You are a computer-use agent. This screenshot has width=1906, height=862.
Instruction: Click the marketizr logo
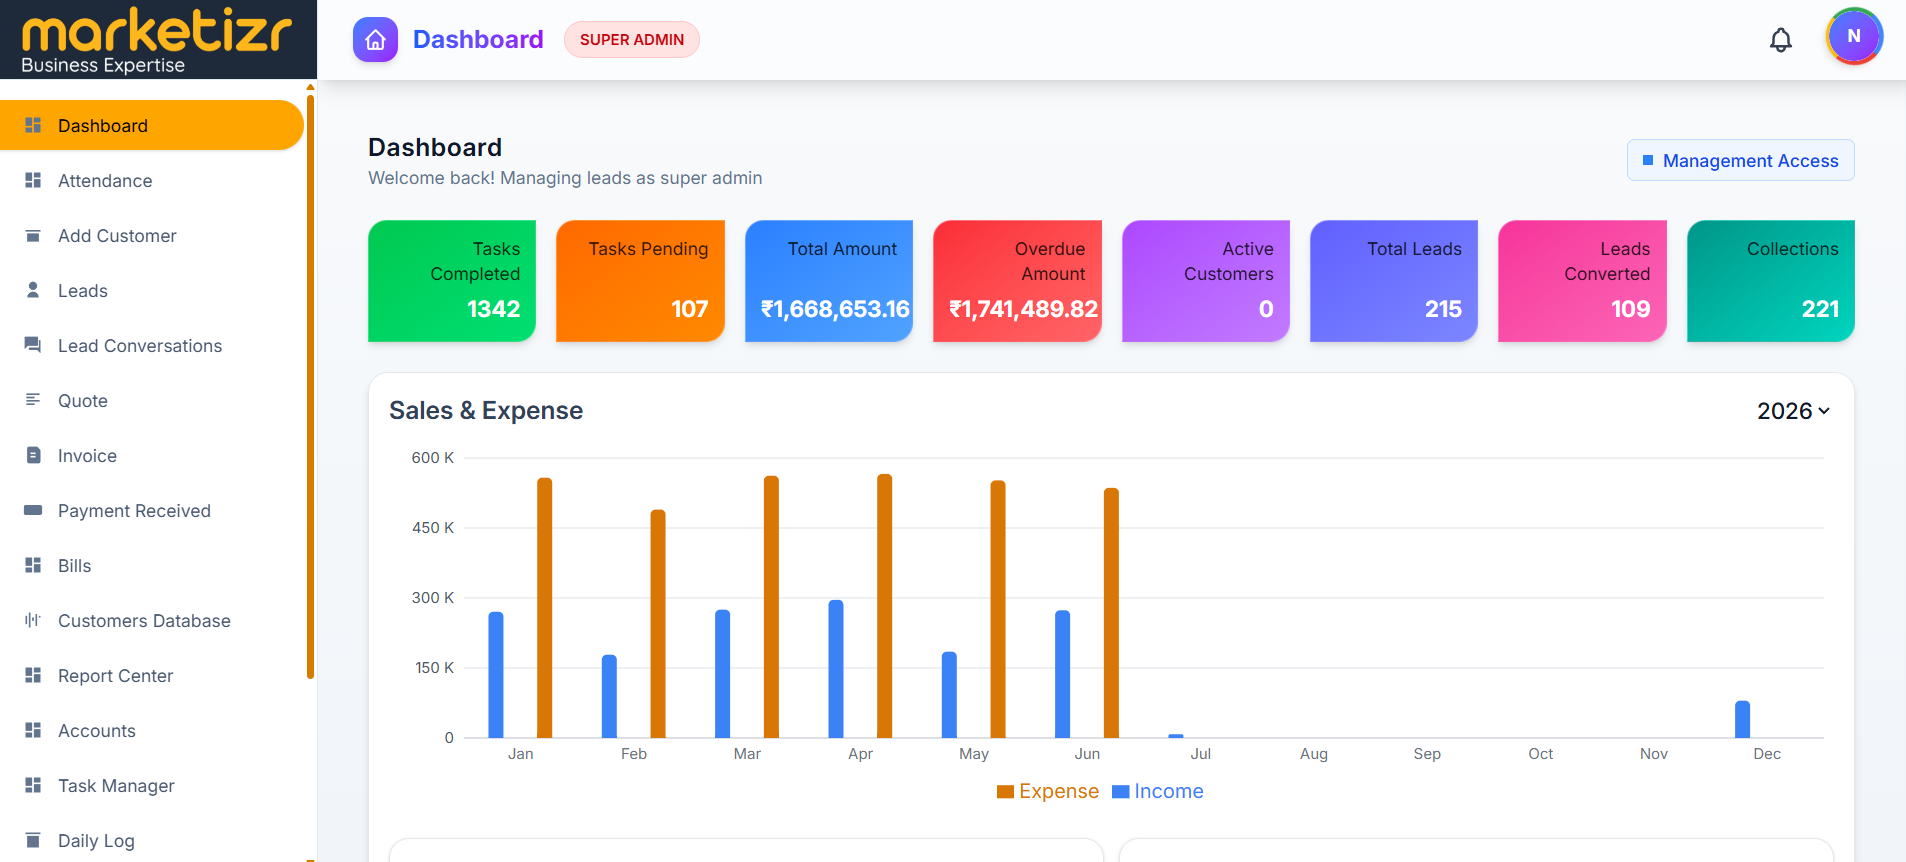click(156, 42)
